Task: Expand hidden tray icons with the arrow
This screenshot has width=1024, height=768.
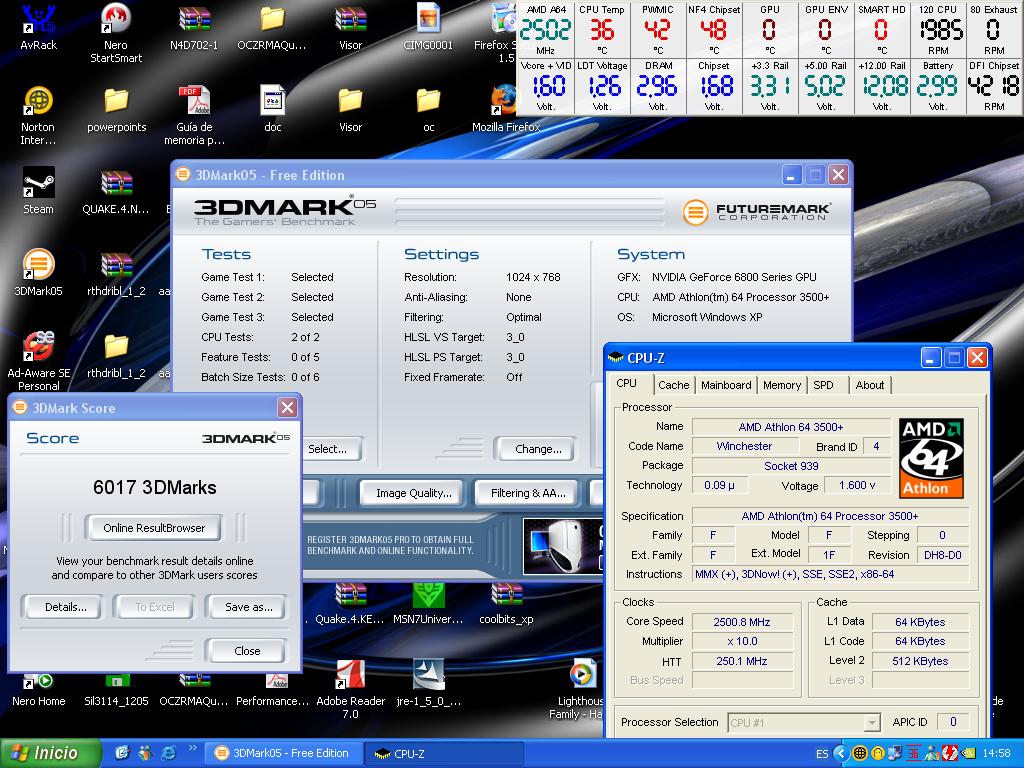Action: [840, 754]
